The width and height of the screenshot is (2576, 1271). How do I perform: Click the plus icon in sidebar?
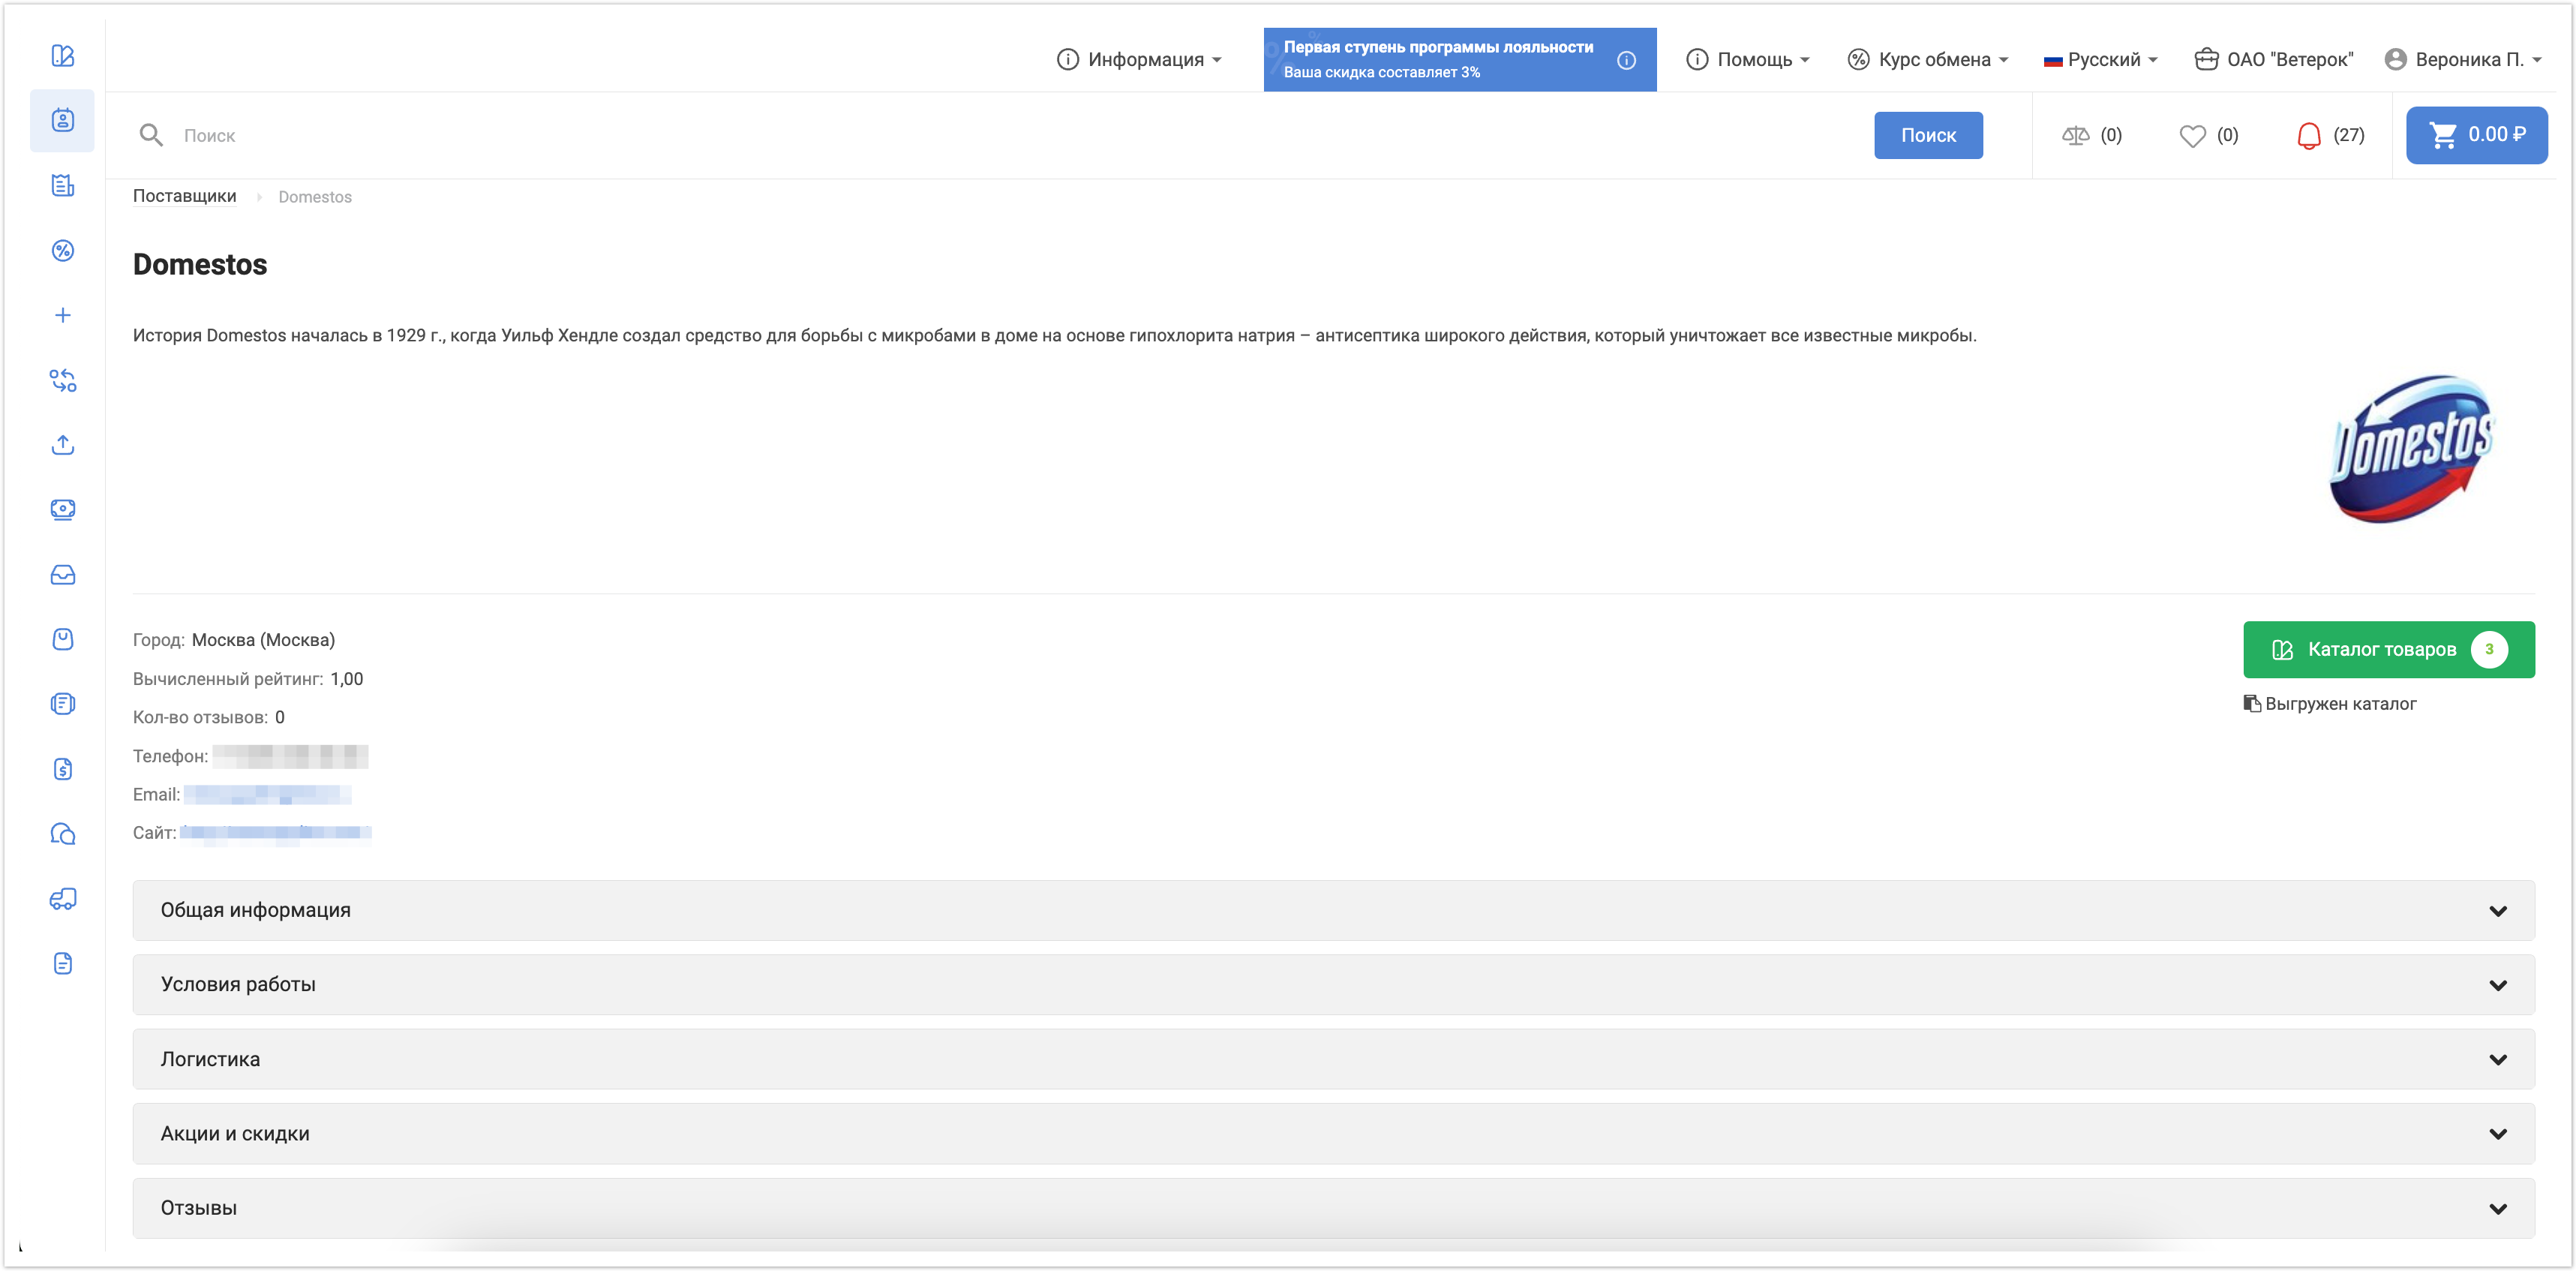pyautogui.click(x=62, y=315)
